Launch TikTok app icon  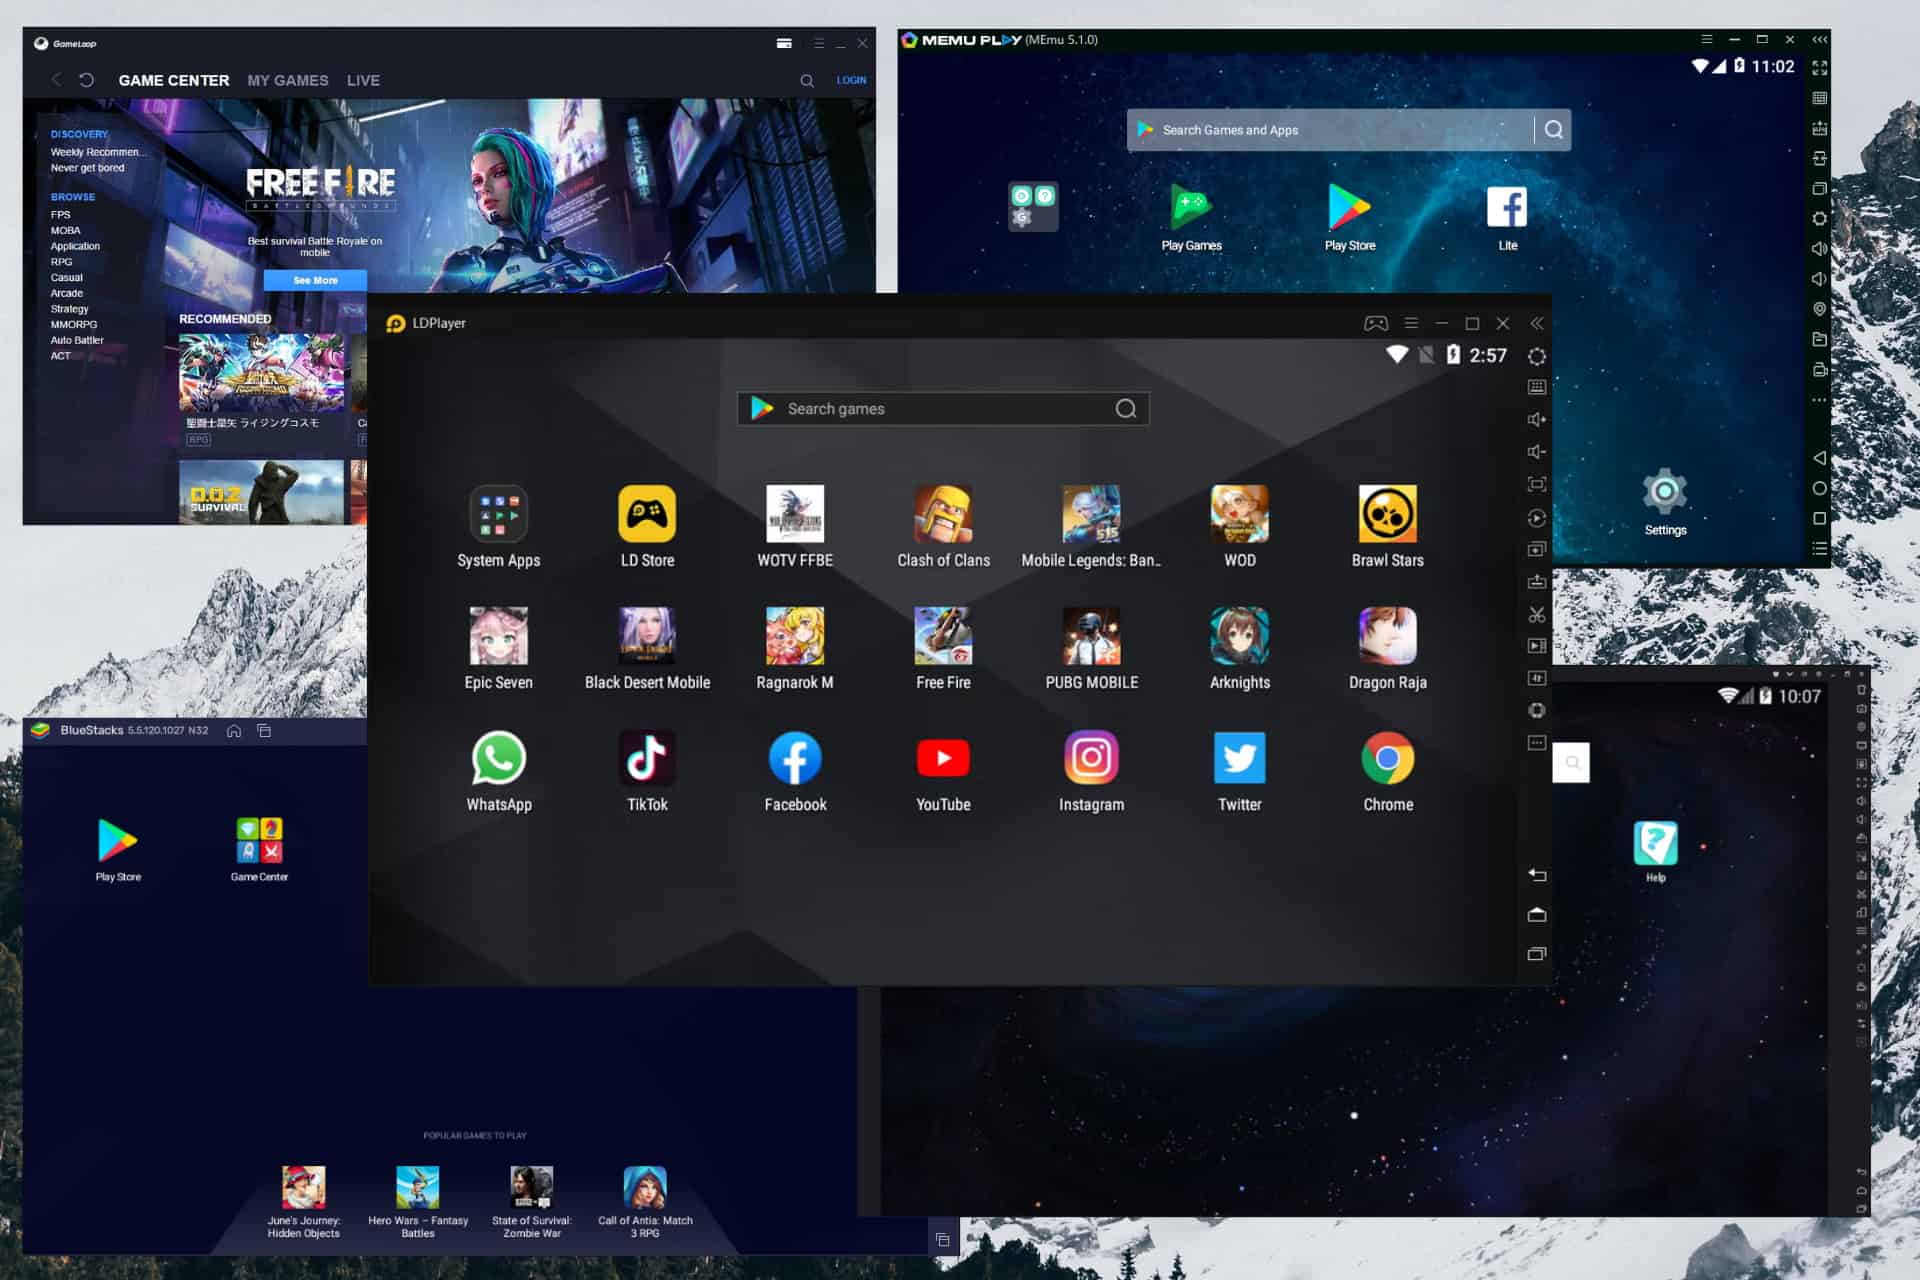click(x=647, y=758)
